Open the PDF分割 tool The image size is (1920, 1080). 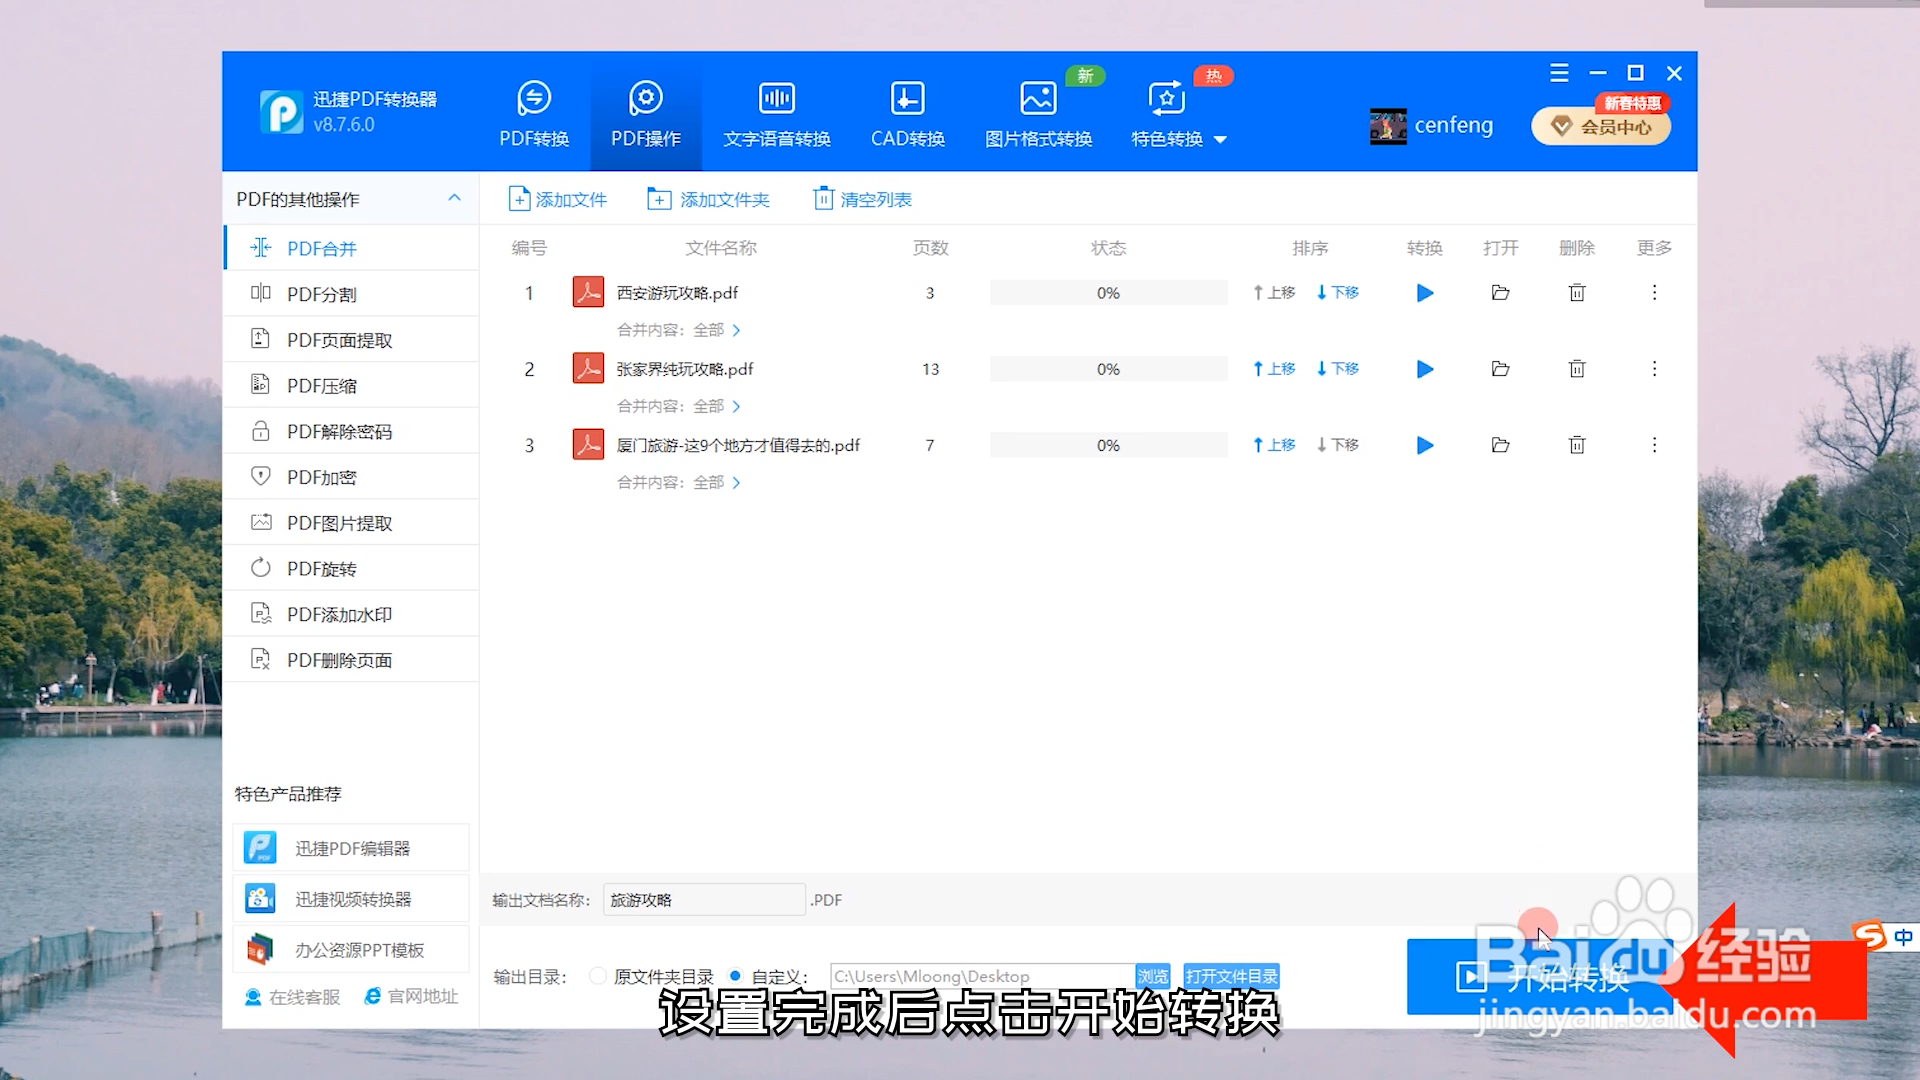click(x=322, y=293)
